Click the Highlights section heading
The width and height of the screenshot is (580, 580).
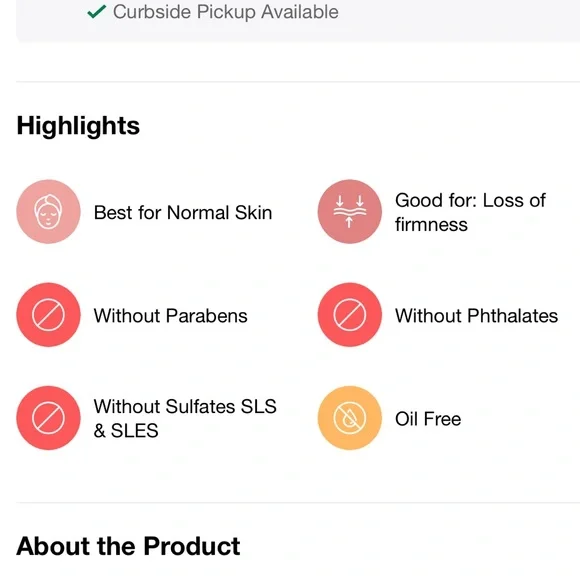(x=78, y=126)
